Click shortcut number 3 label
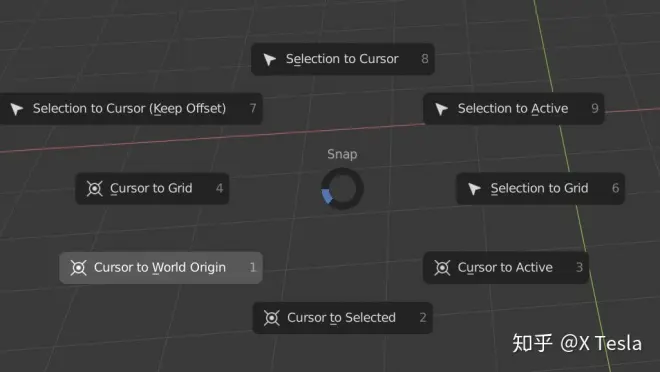 coord(579,267)
